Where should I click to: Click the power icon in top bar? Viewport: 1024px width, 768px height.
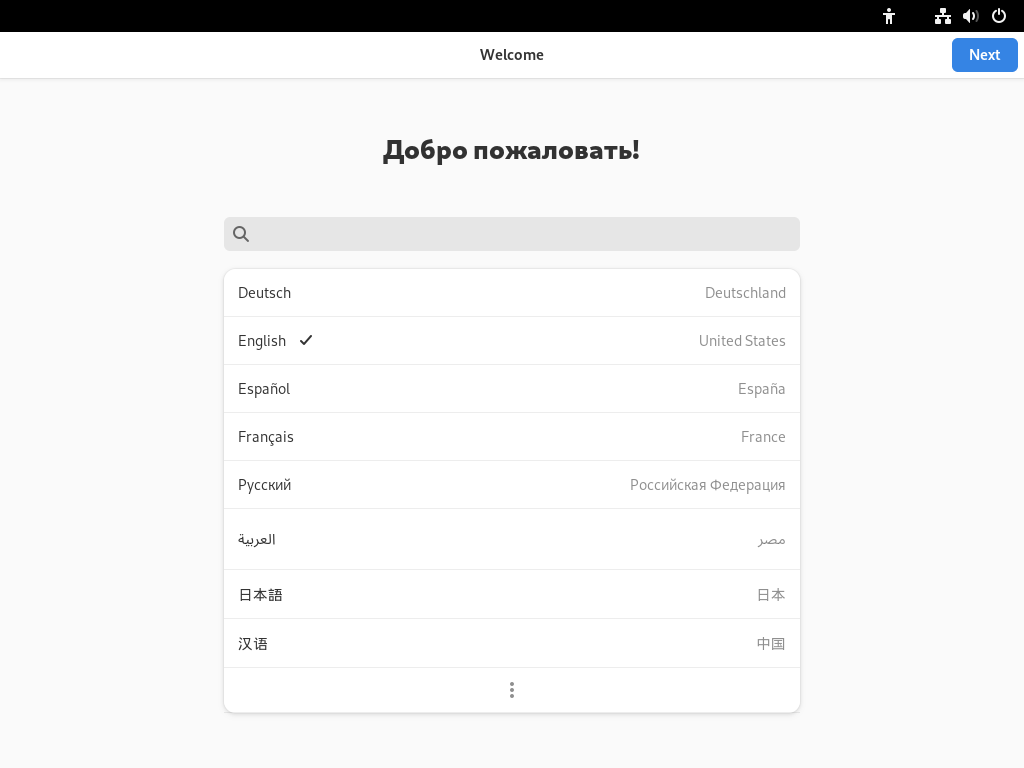click(999, 16)
